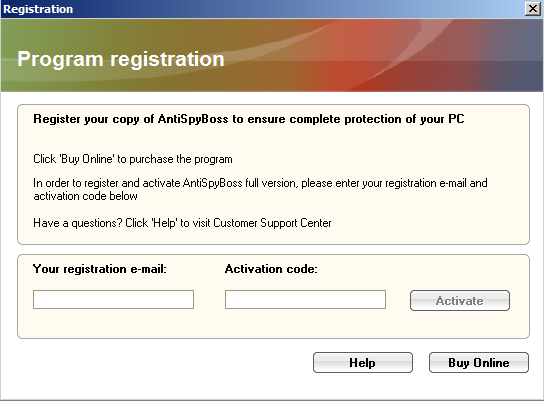544x401 pixels.
Task: Close the Registration dialog window
Action: click(533, 8)
